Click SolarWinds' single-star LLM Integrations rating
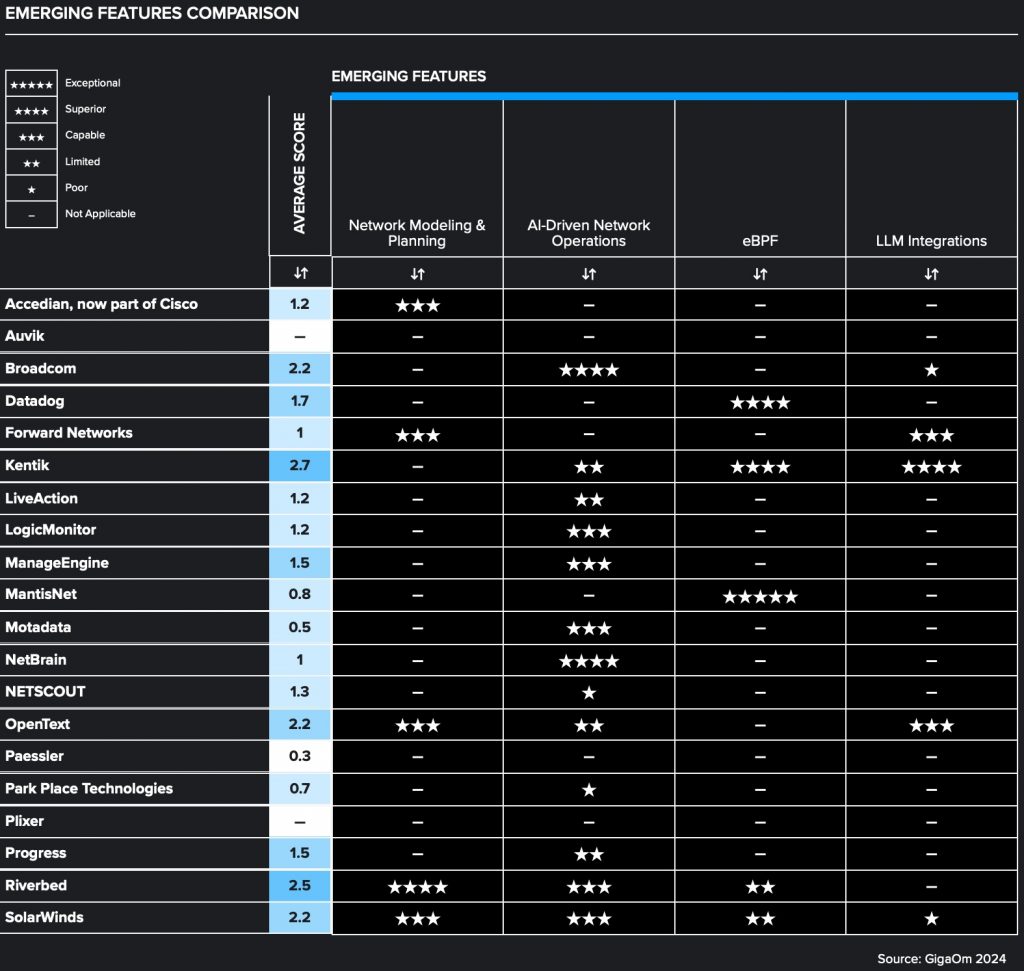 pyautogui.click(x=931, y=917)
